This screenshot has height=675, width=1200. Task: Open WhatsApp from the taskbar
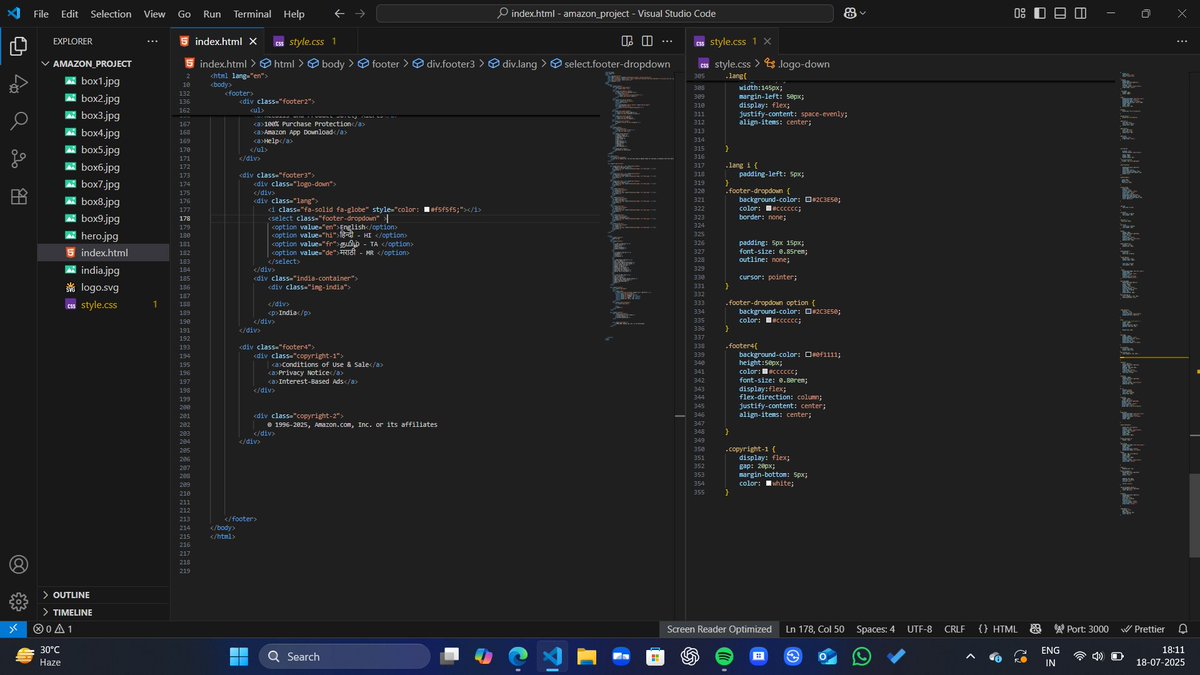[862, 656]
